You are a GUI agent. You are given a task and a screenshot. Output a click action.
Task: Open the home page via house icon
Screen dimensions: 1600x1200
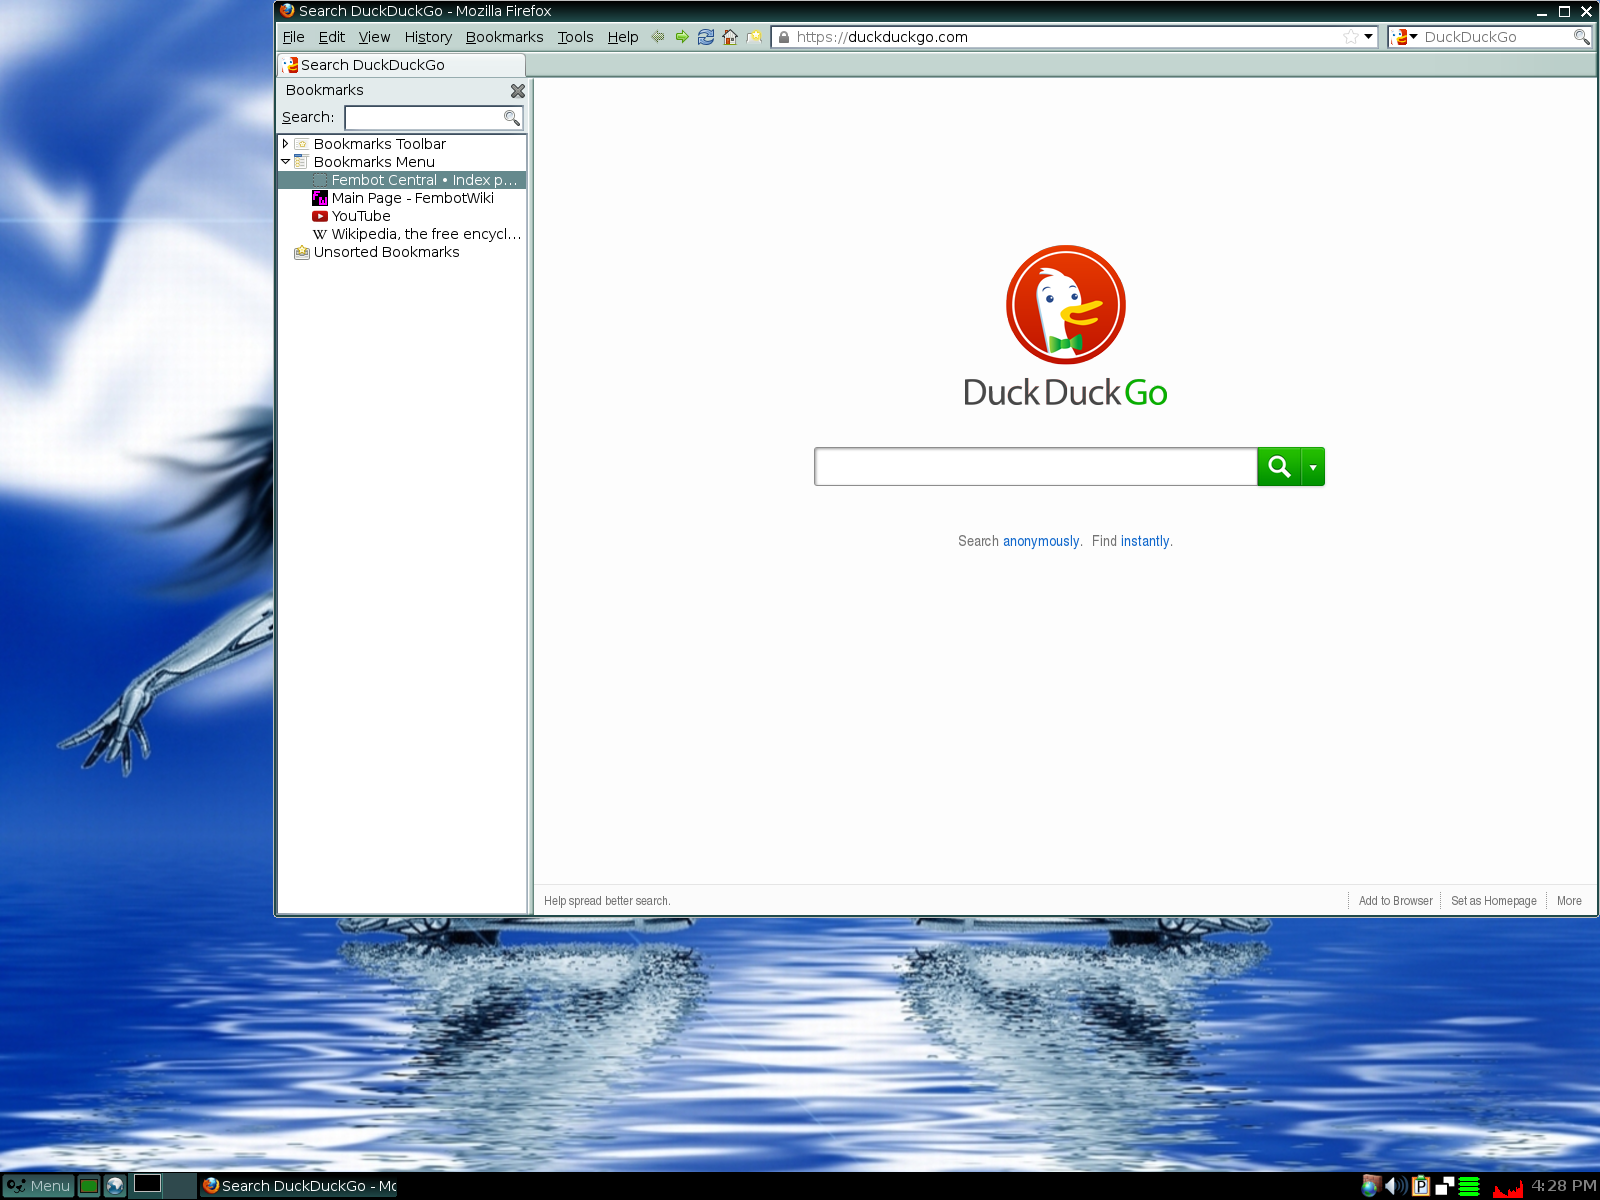(730, 37)
